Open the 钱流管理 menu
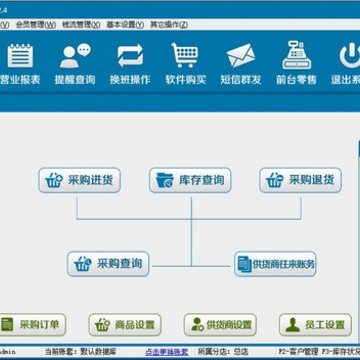This screenshot has height=360, width=360. [x=81, y=25]
